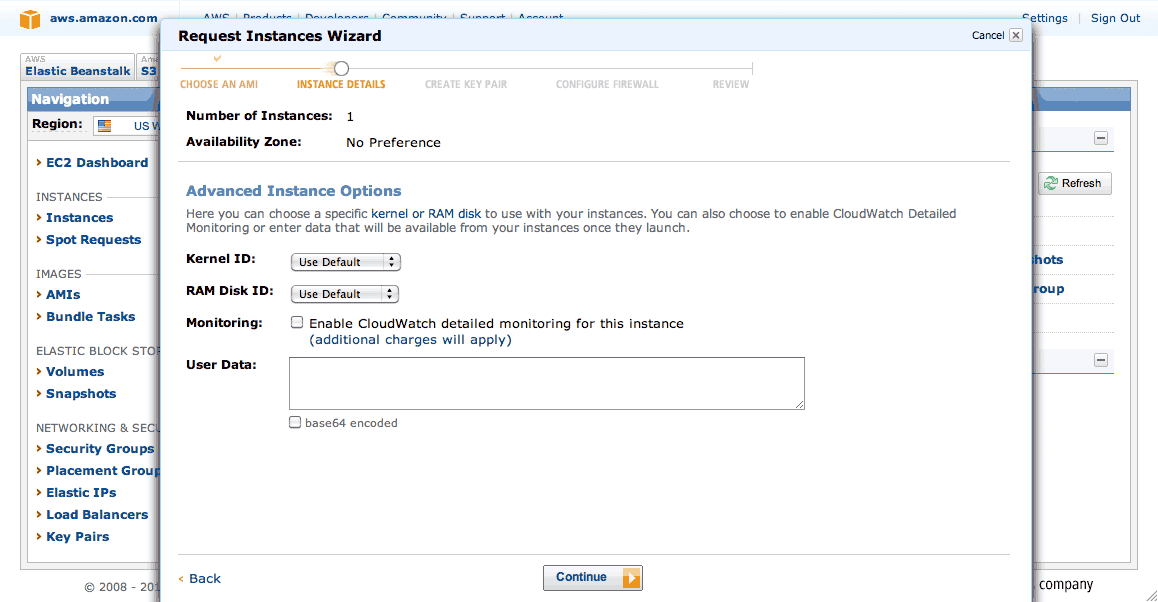
Task: Open Spot Requests in navigation
Action: pos(93,239)
